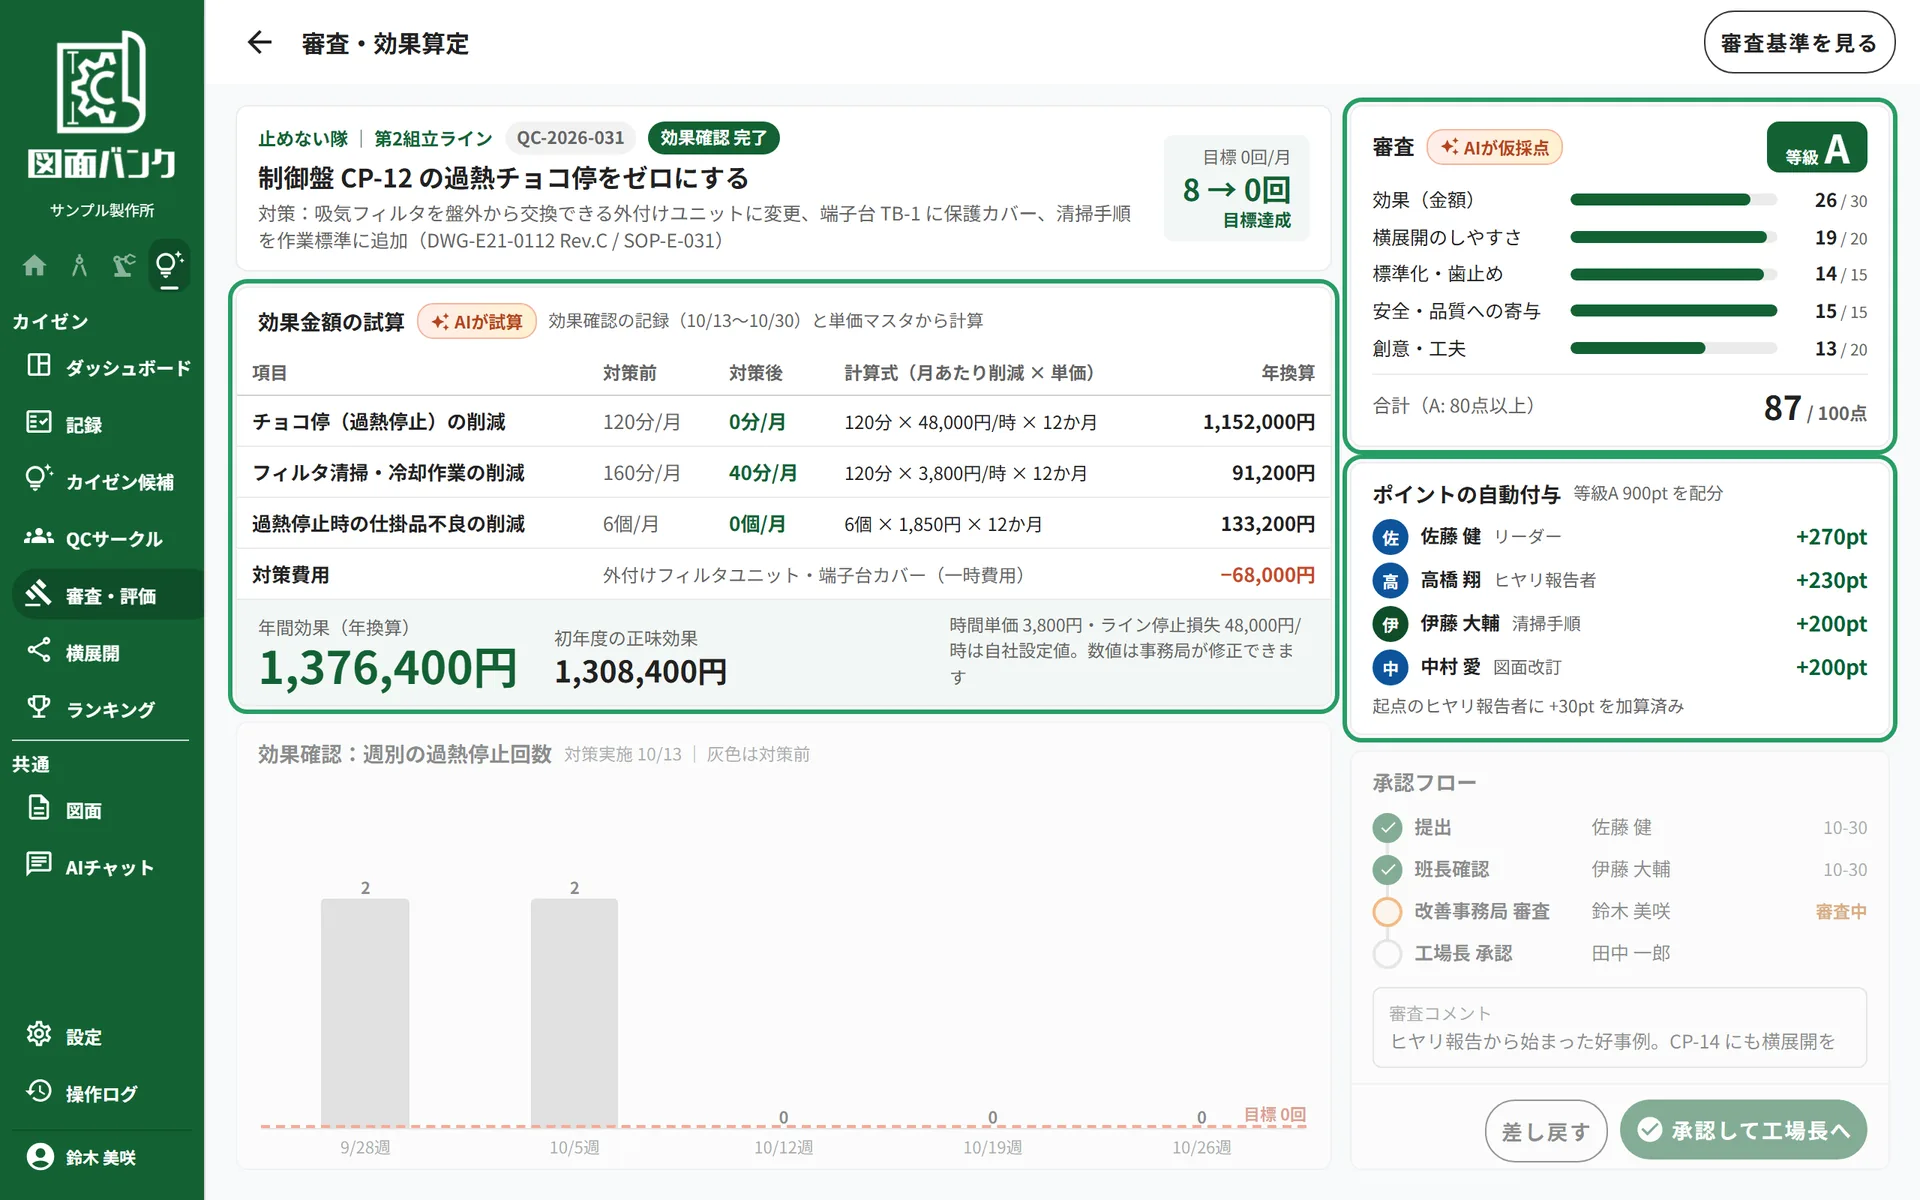Click the 差し戻す button
This screenshot has height=1200, width=1920.
tap(1545, 1131)
